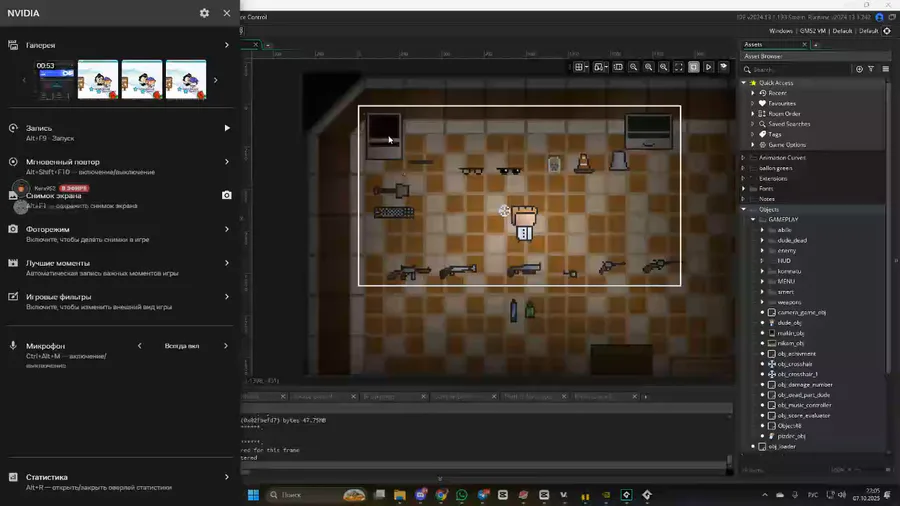This screenshot has width=900, height=506.
Task: Collapse the Quick Access group
Action: tap(744, 83)
